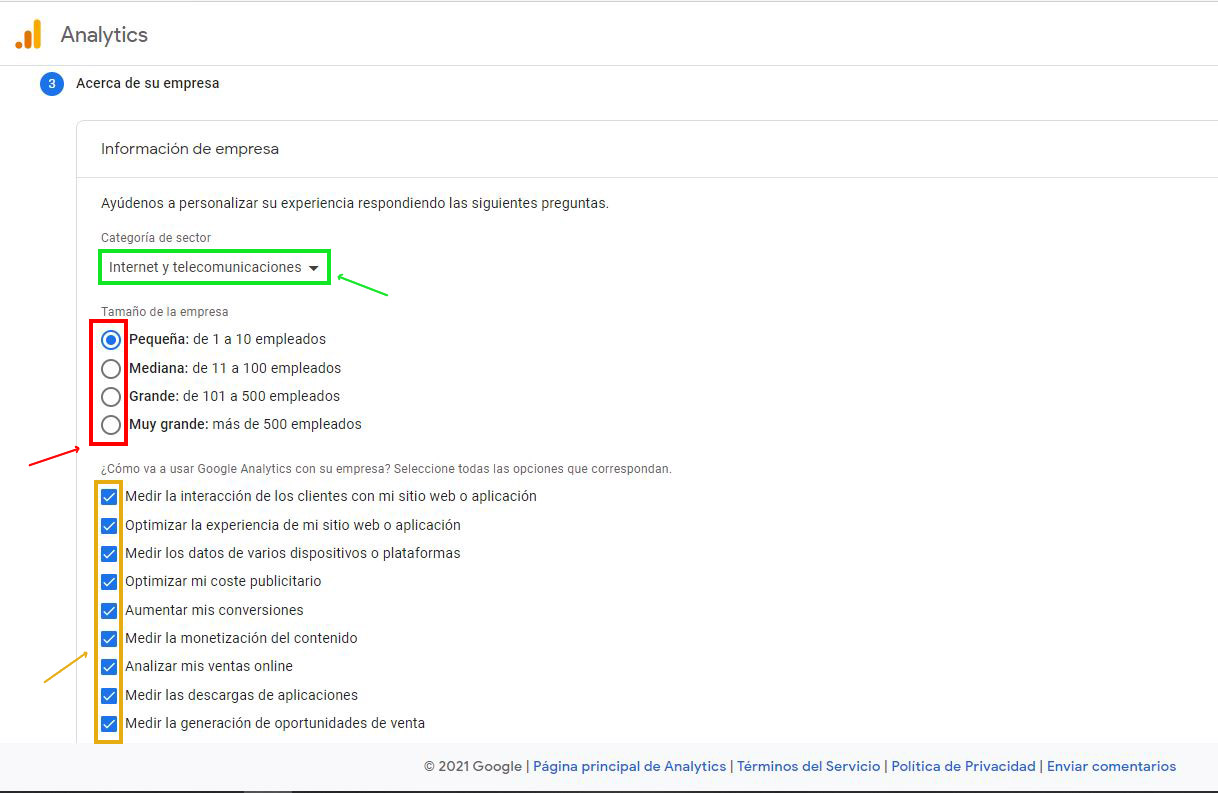Image resolution: width=1218 pixels, height=793 pixels.
Task: Click the Google Analytics logo icon
Action: (x=28, y=35)
